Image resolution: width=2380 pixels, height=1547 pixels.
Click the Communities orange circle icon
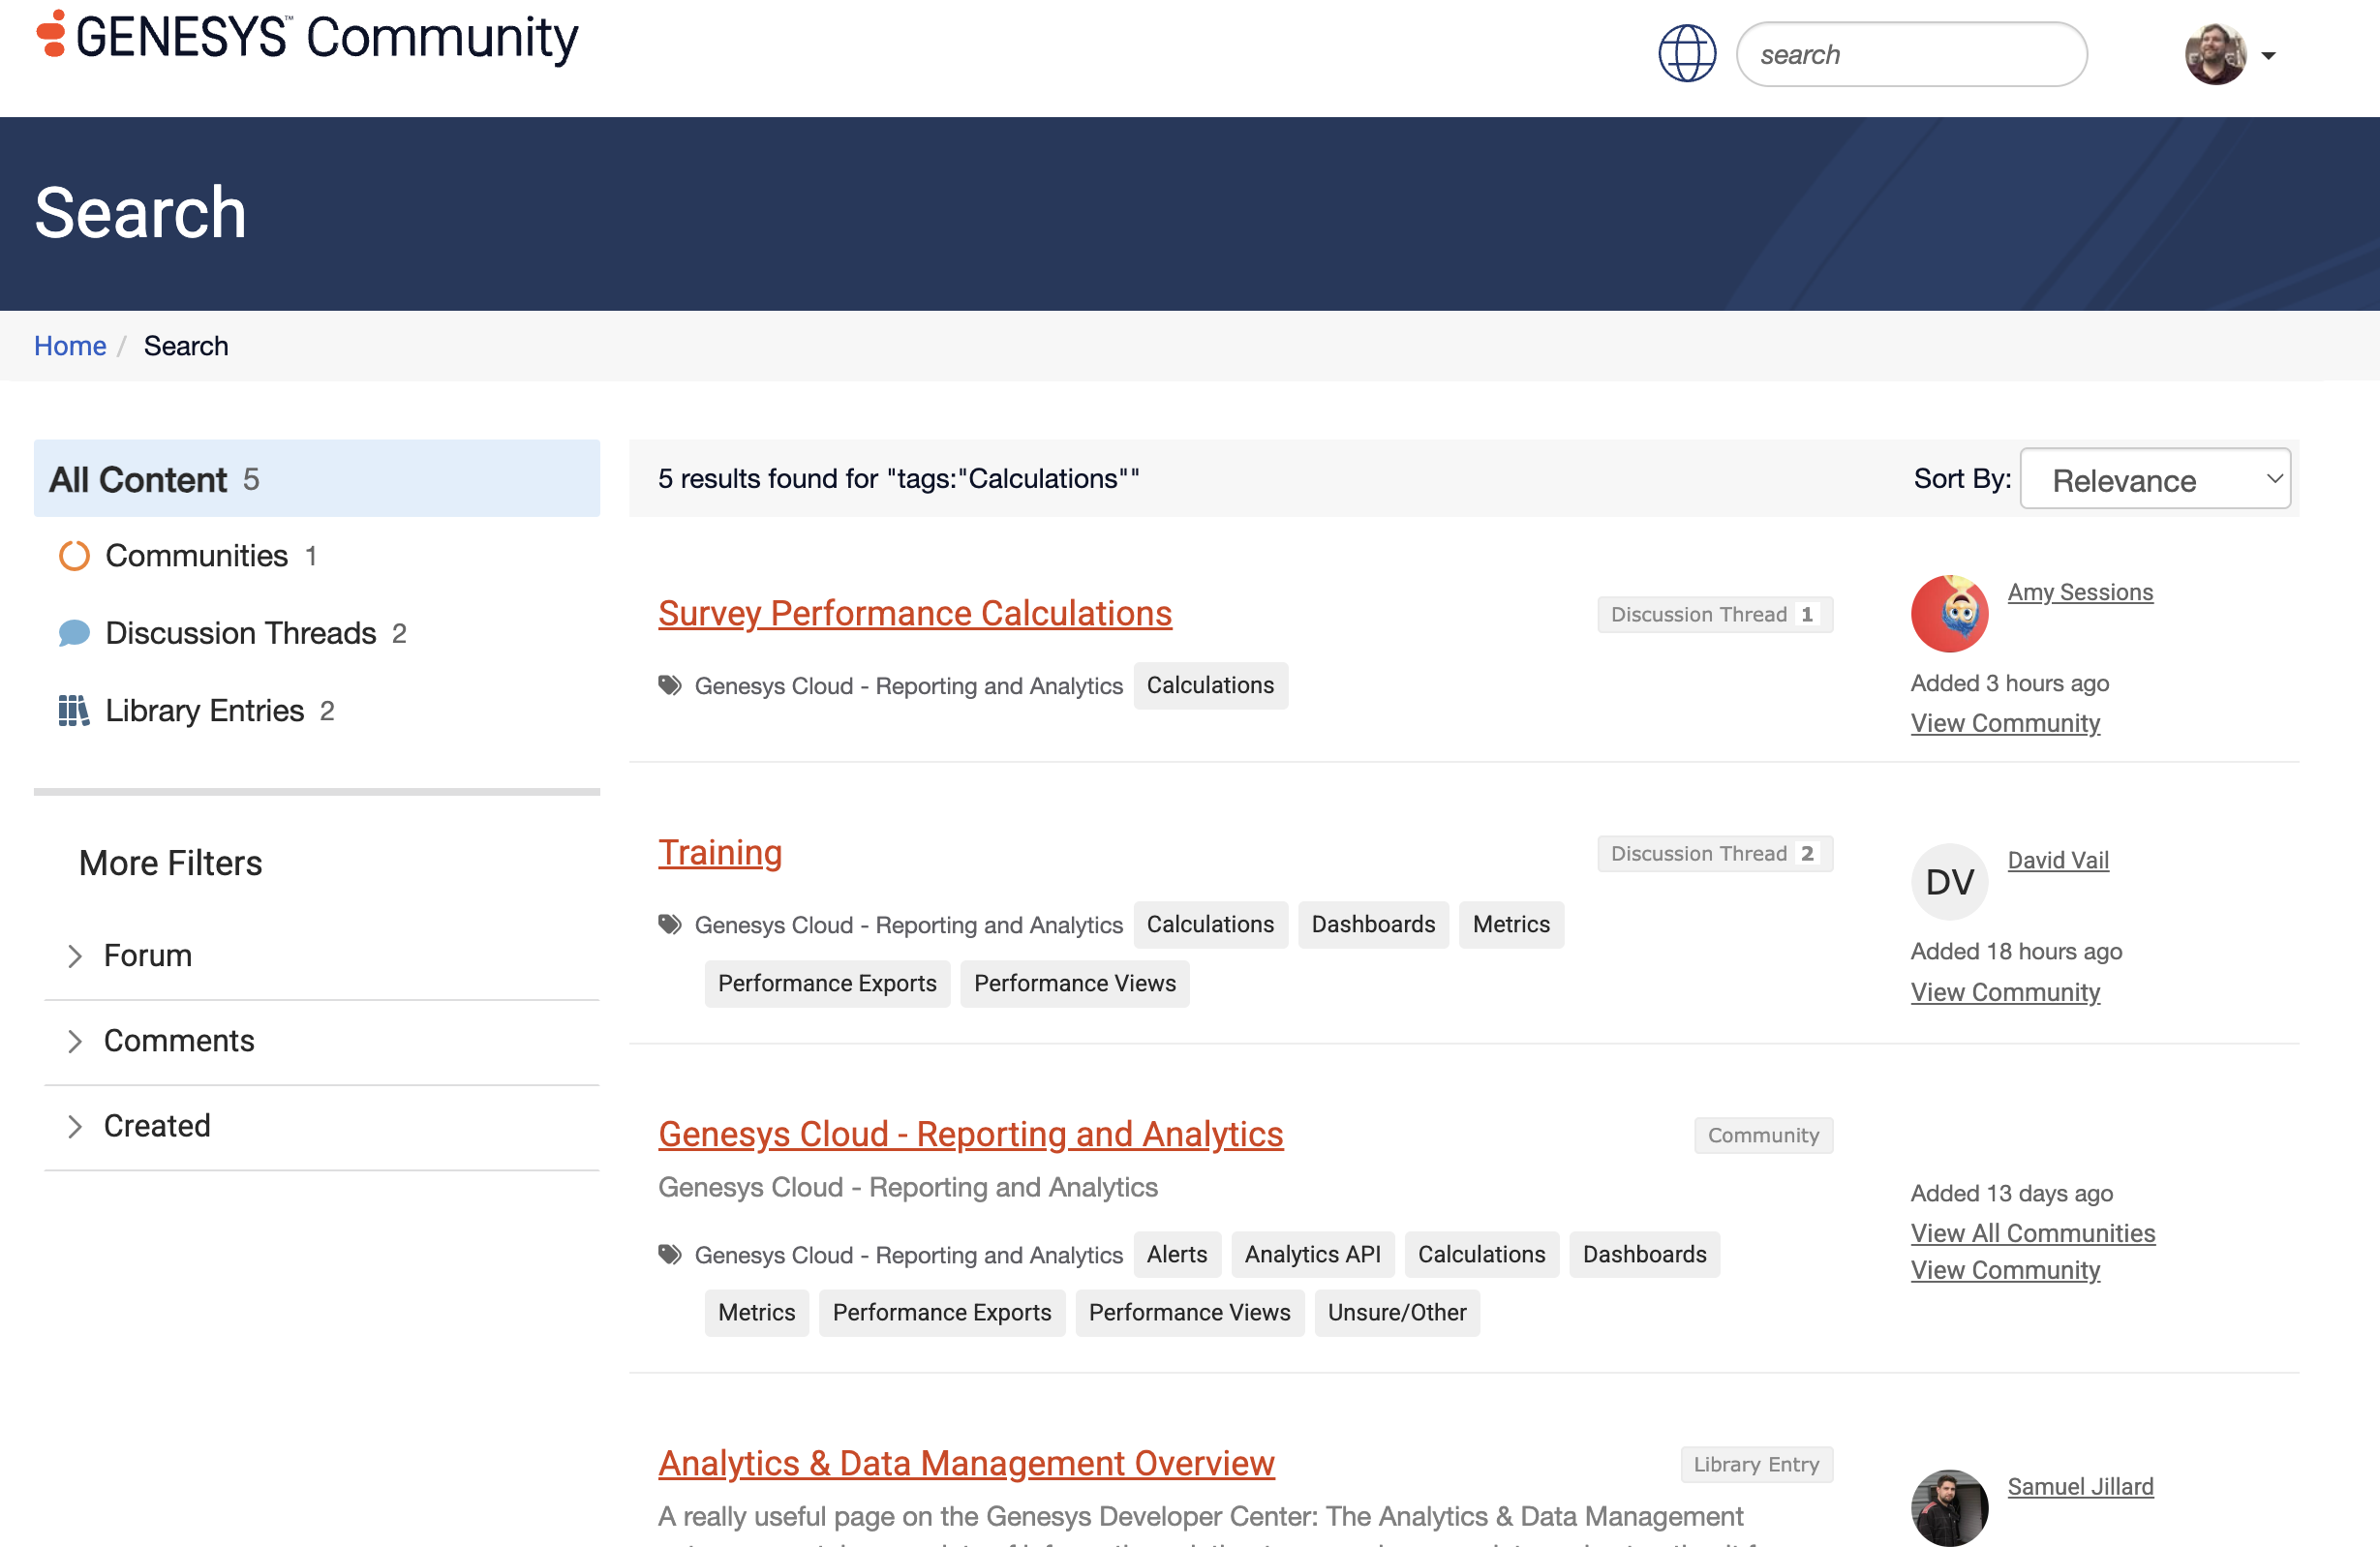click(74, 556)
